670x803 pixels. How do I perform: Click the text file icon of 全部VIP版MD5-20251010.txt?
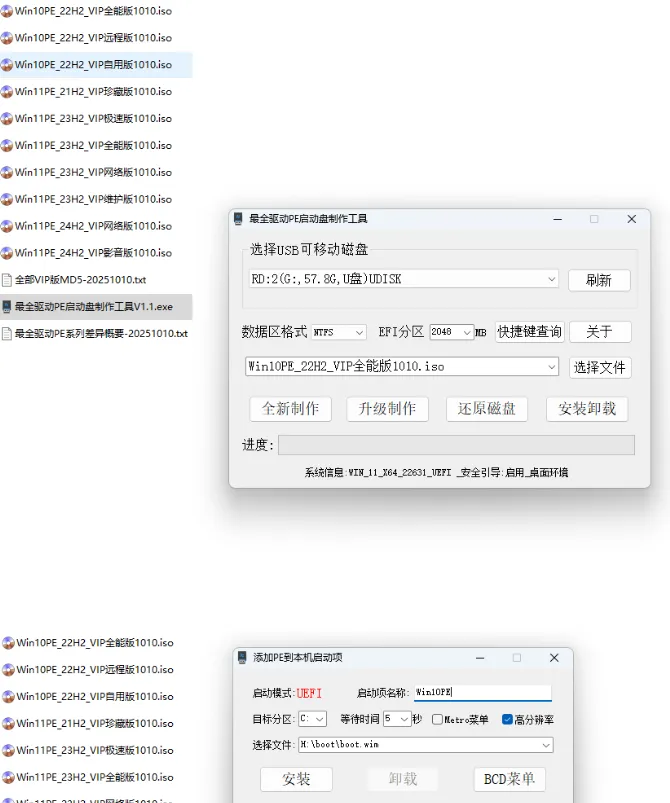pyautogui.click(x=7, y=280)
